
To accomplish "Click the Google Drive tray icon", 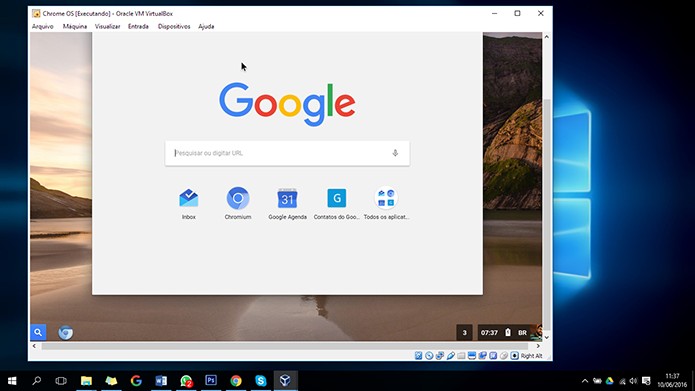I will click(x=609, y=381).
